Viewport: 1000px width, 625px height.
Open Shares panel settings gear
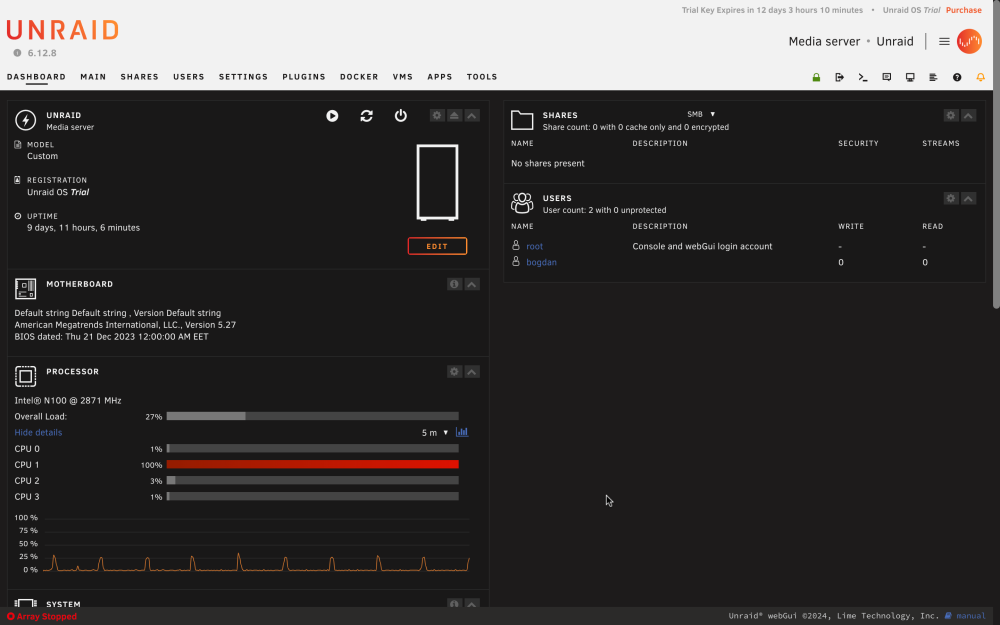tap(951, 115)
